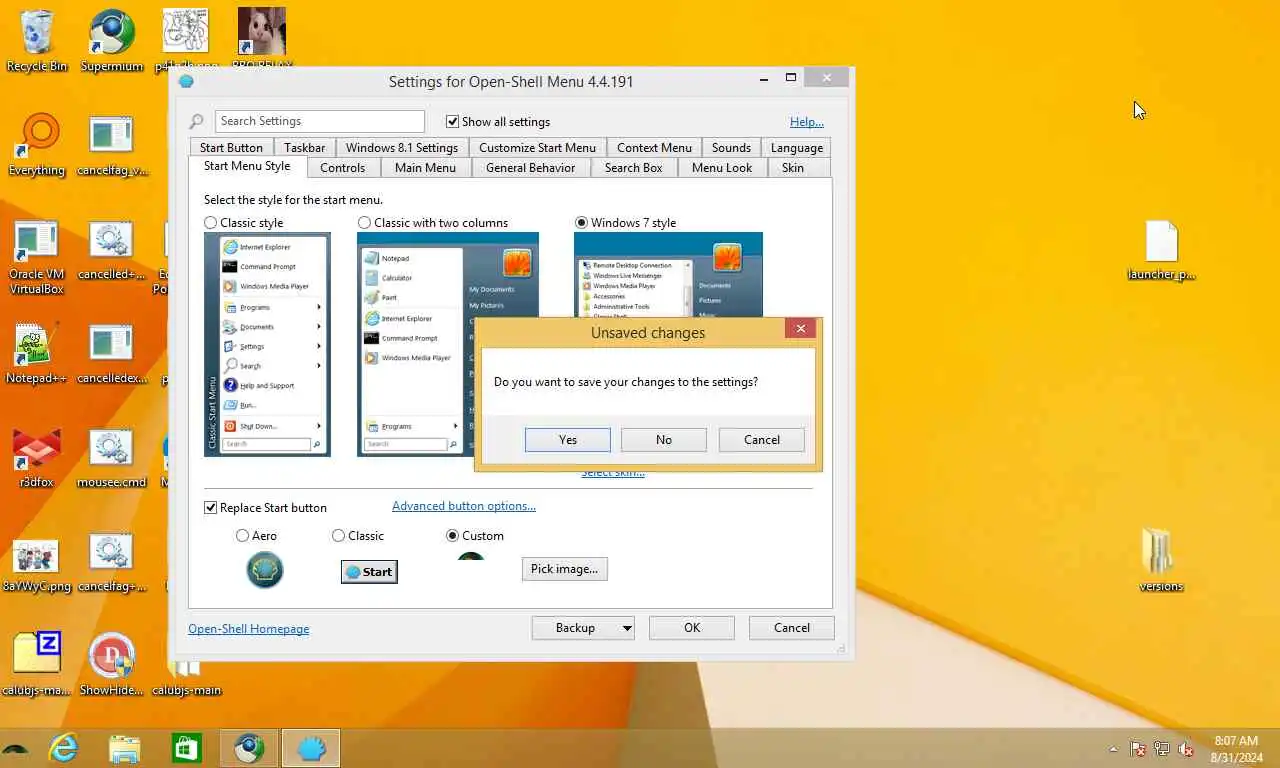Switch to the Start Button tab
1280x768 pixels.
tap(231, 147)
